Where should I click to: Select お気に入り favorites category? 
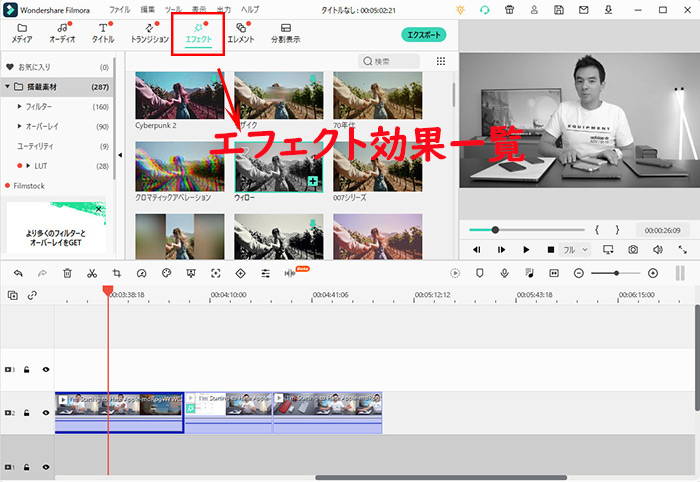pyautogui.click(x=57, y=67)
